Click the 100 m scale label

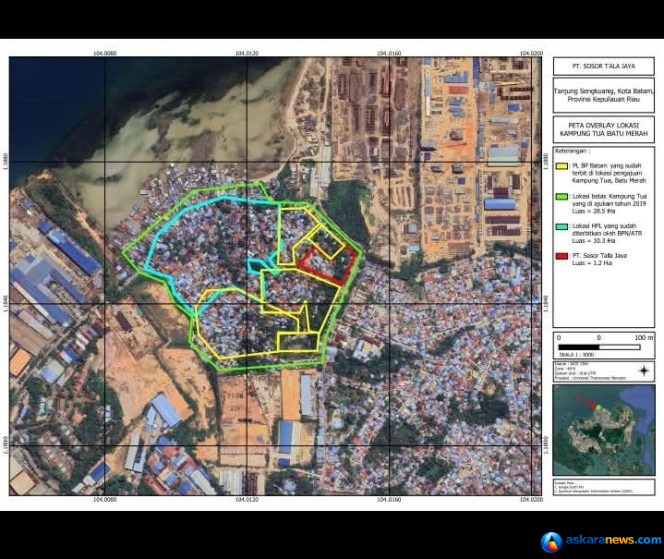click(x=644, y=338)
